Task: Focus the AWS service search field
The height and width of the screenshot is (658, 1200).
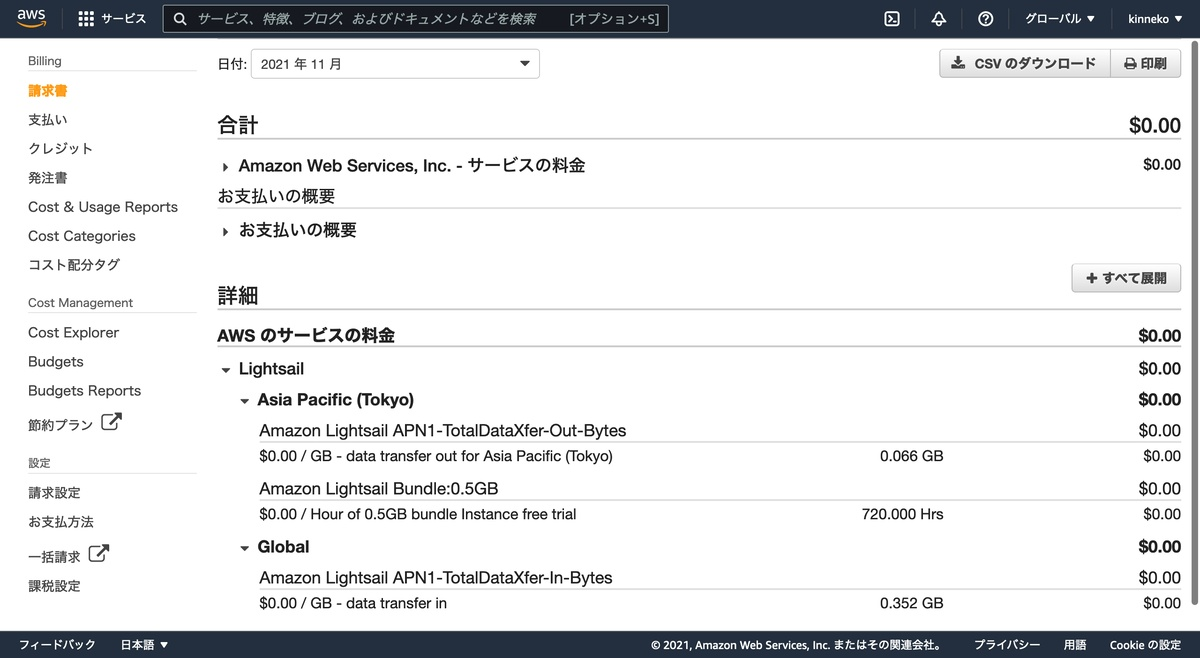Action: click(x=416, y=19)
